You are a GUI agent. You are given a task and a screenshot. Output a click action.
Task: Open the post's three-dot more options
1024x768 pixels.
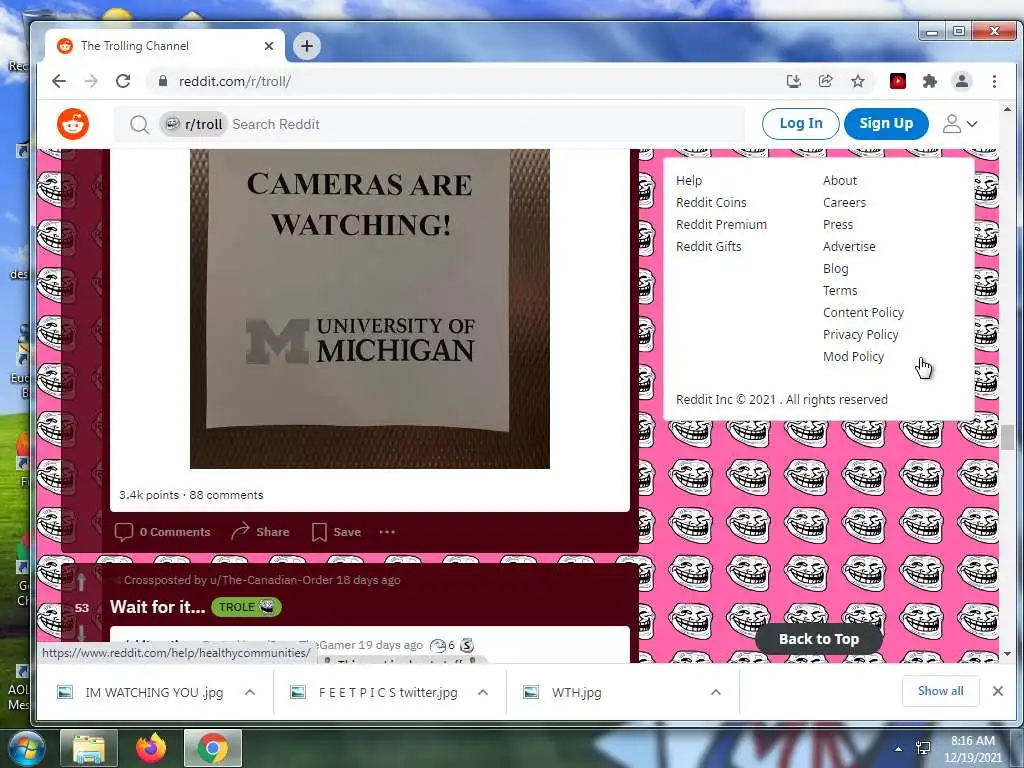click(387, 532)
